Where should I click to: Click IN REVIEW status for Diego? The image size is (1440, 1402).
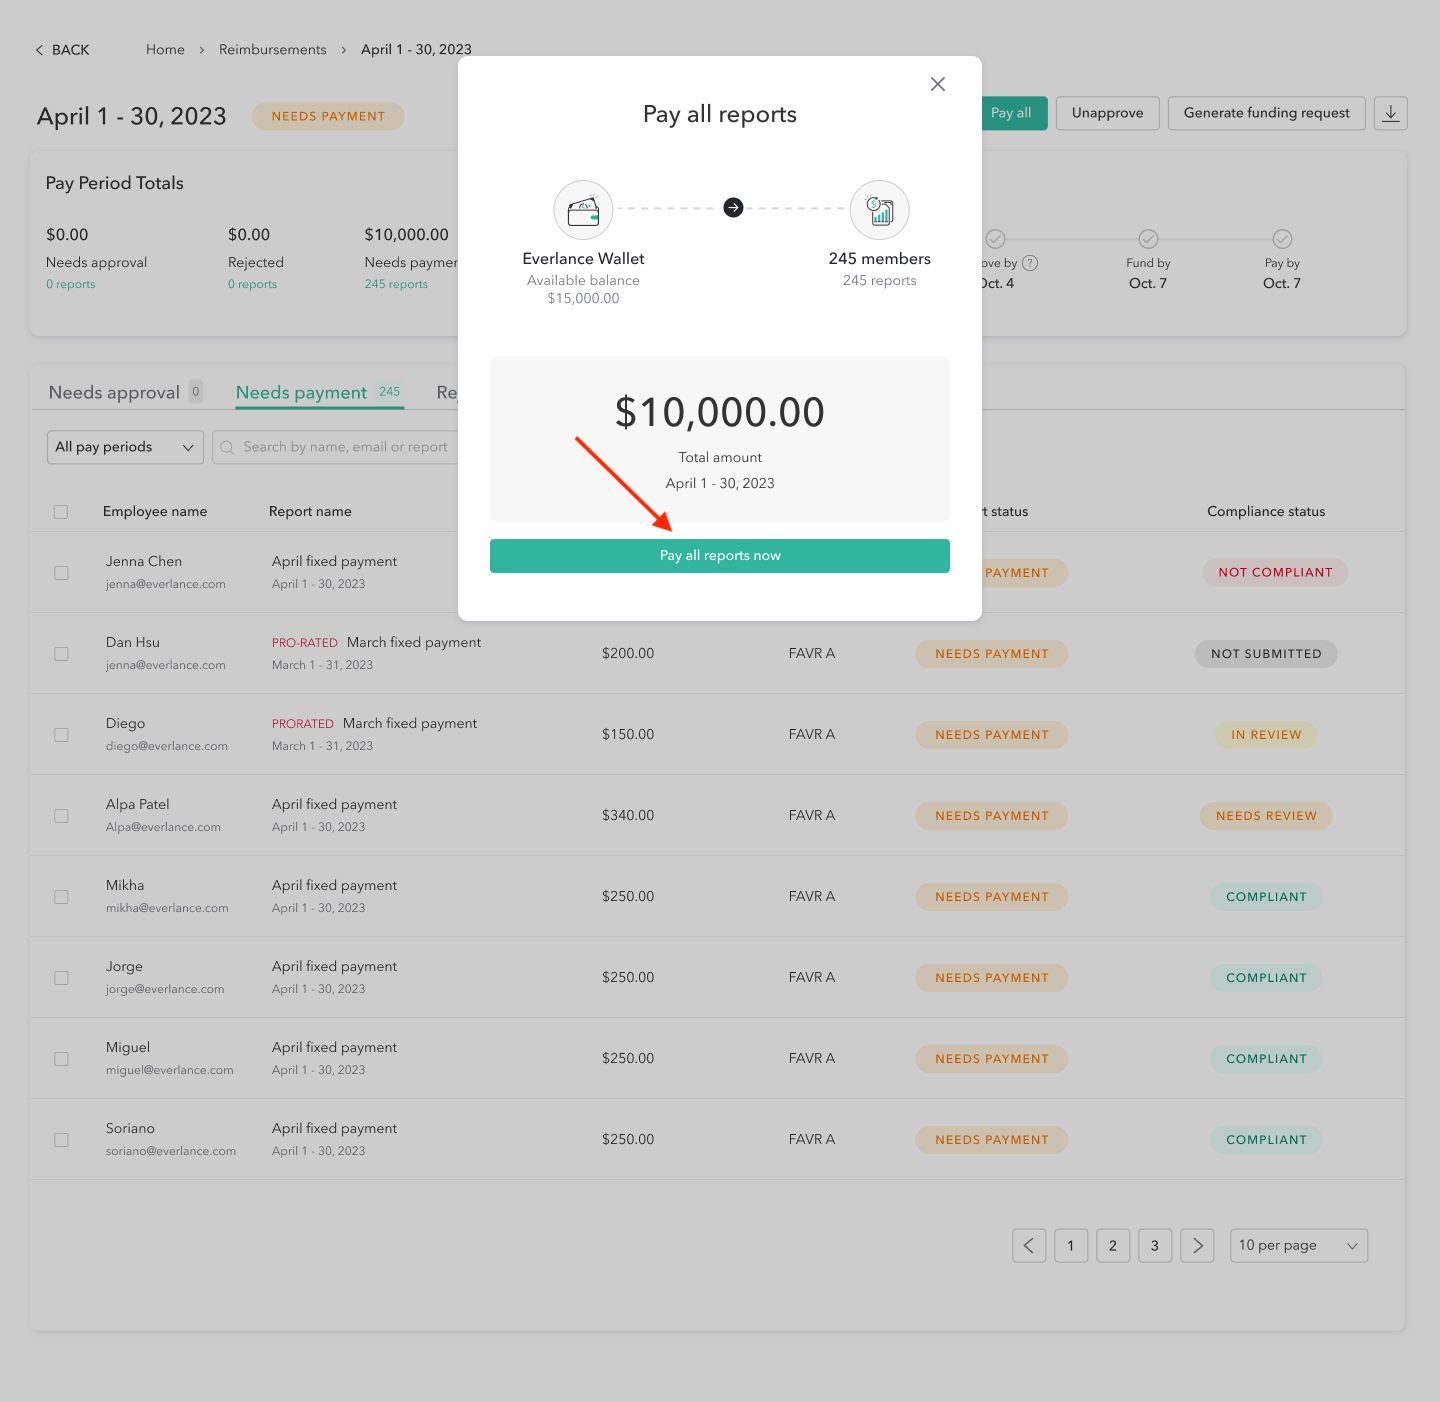[1266, 735]
